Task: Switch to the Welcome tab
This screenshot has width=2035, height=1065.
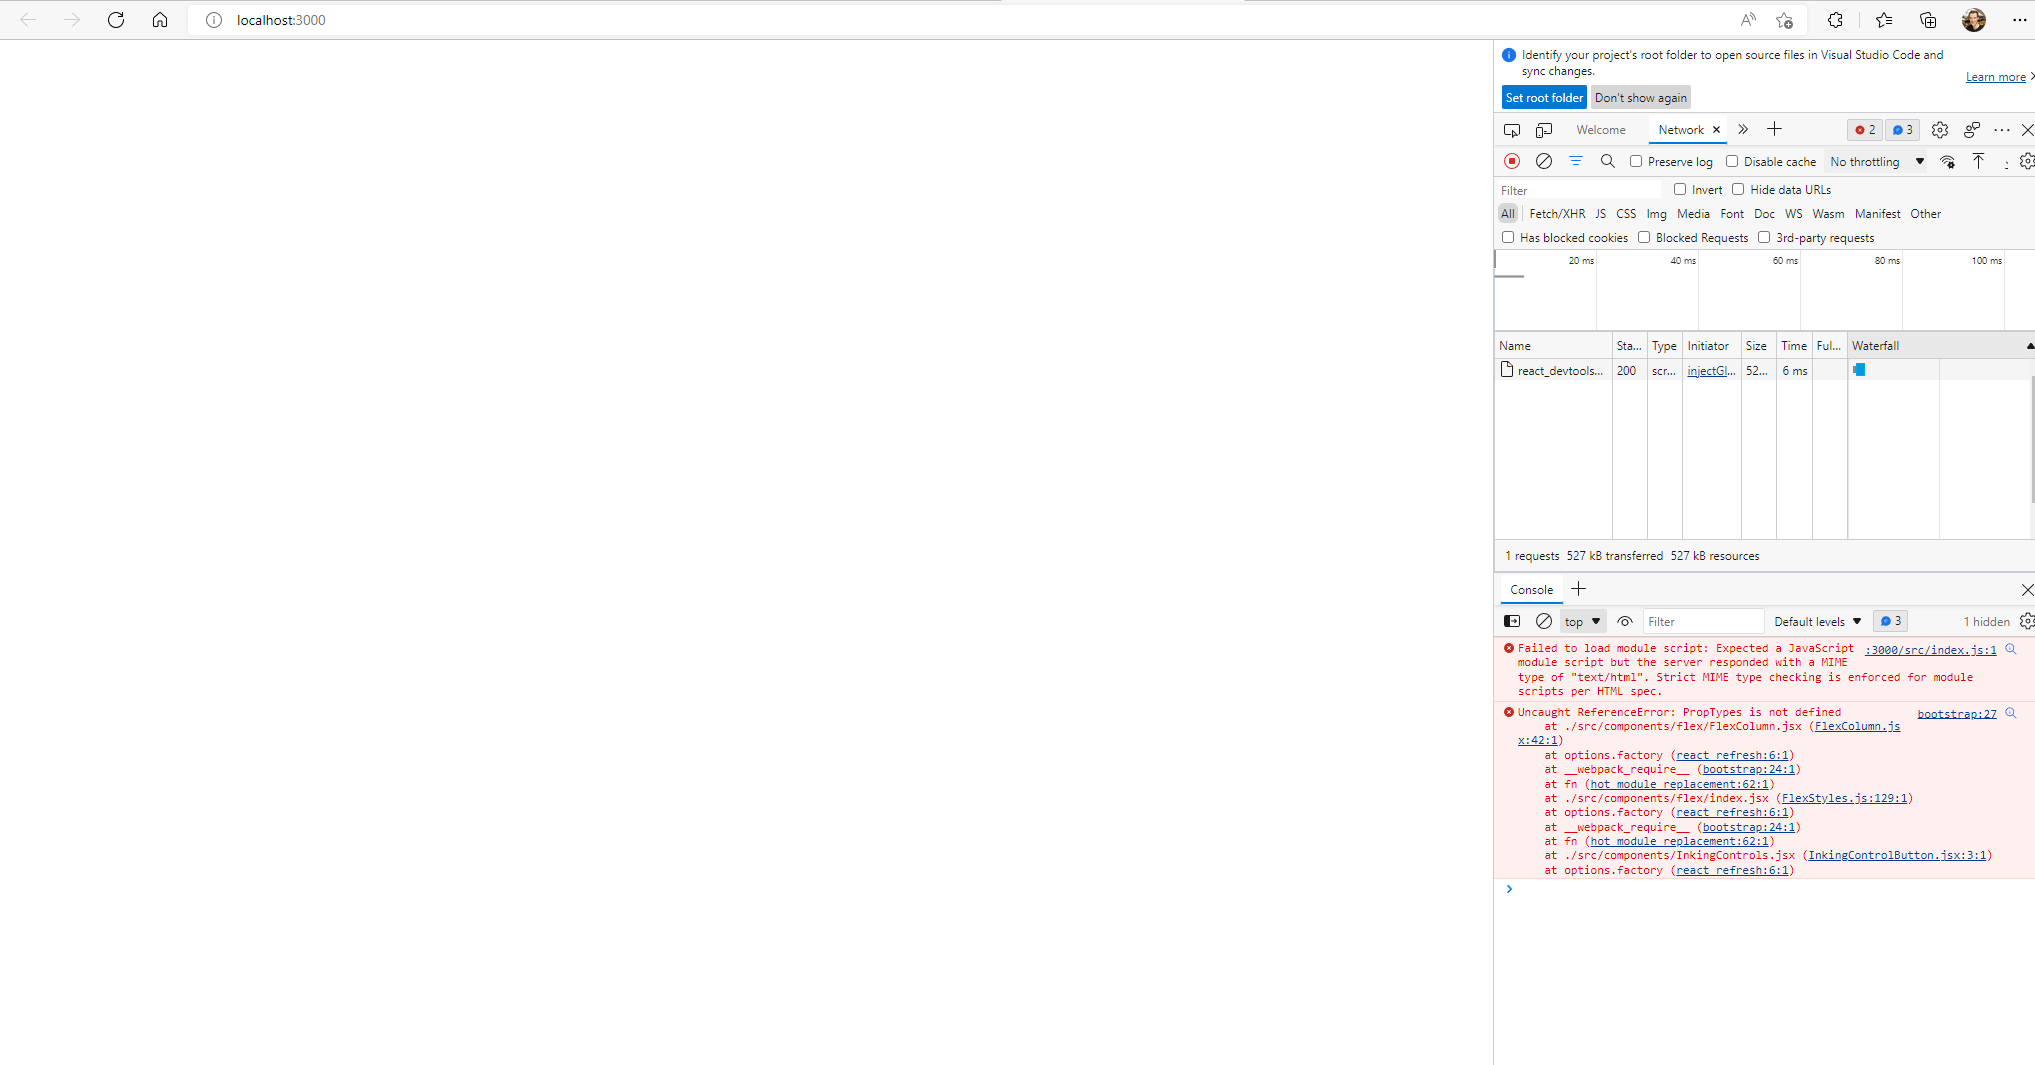Action: click(x=1600, y=130)
